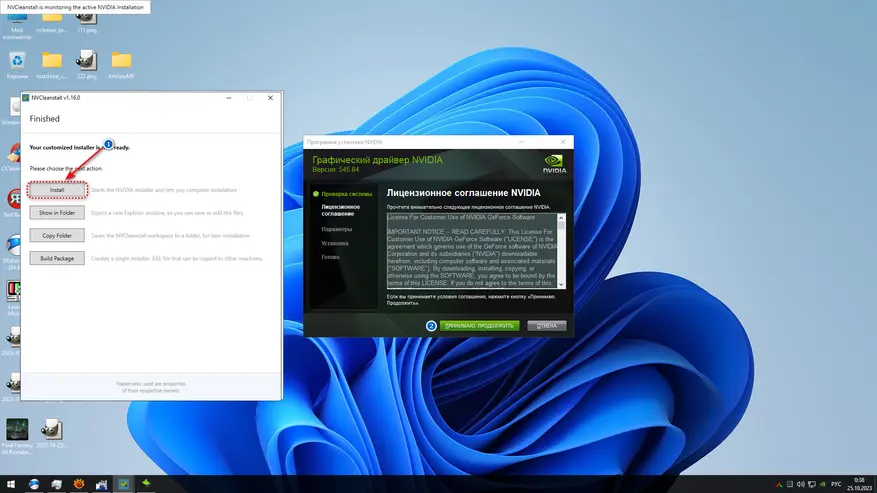
Task: Cancel NVIDIA setup with ОТМЕНА button
Action: [x=546, y=326]
